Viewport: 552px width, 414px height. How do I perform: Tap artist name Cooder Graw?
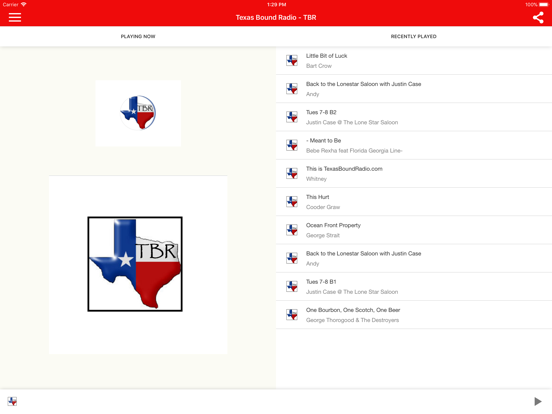pos(323,207)
